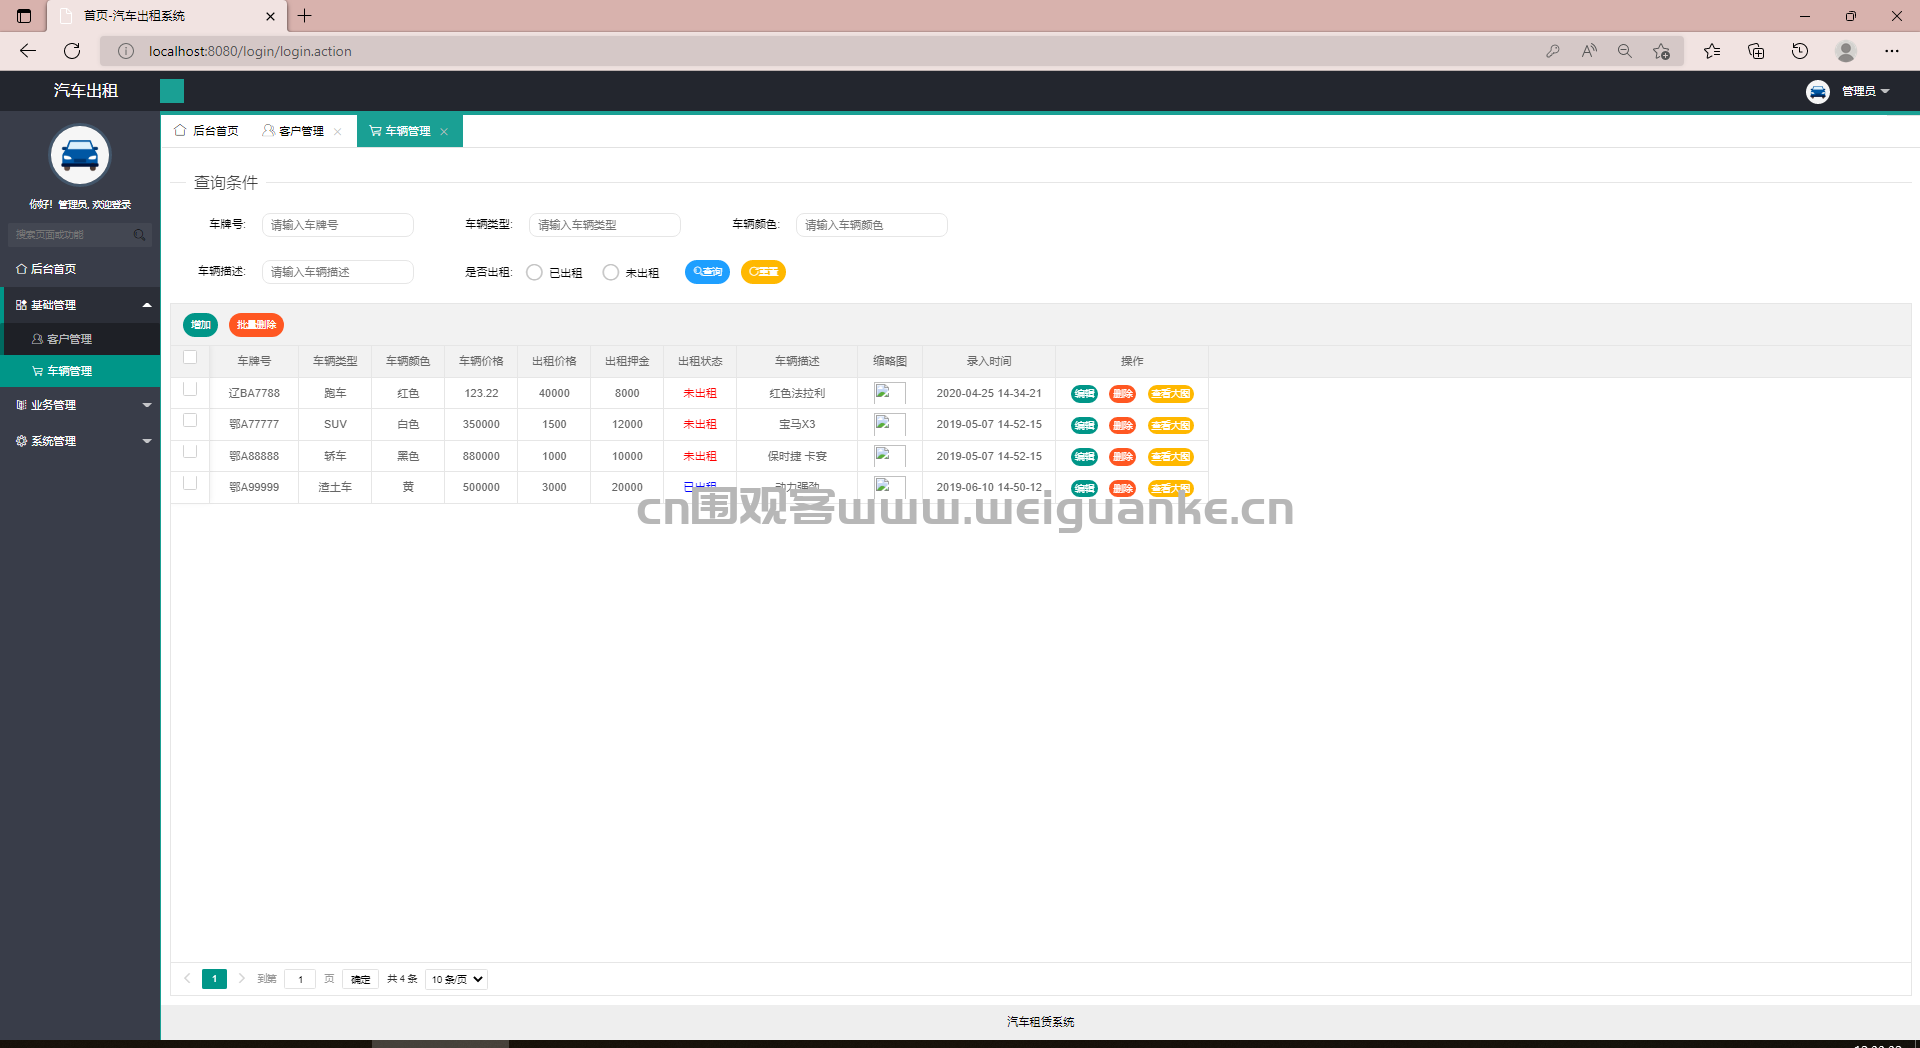Reload the current page
The height and width of the screenshot is (1048, 1920).
pyautogui.click(x=72, y=51)
